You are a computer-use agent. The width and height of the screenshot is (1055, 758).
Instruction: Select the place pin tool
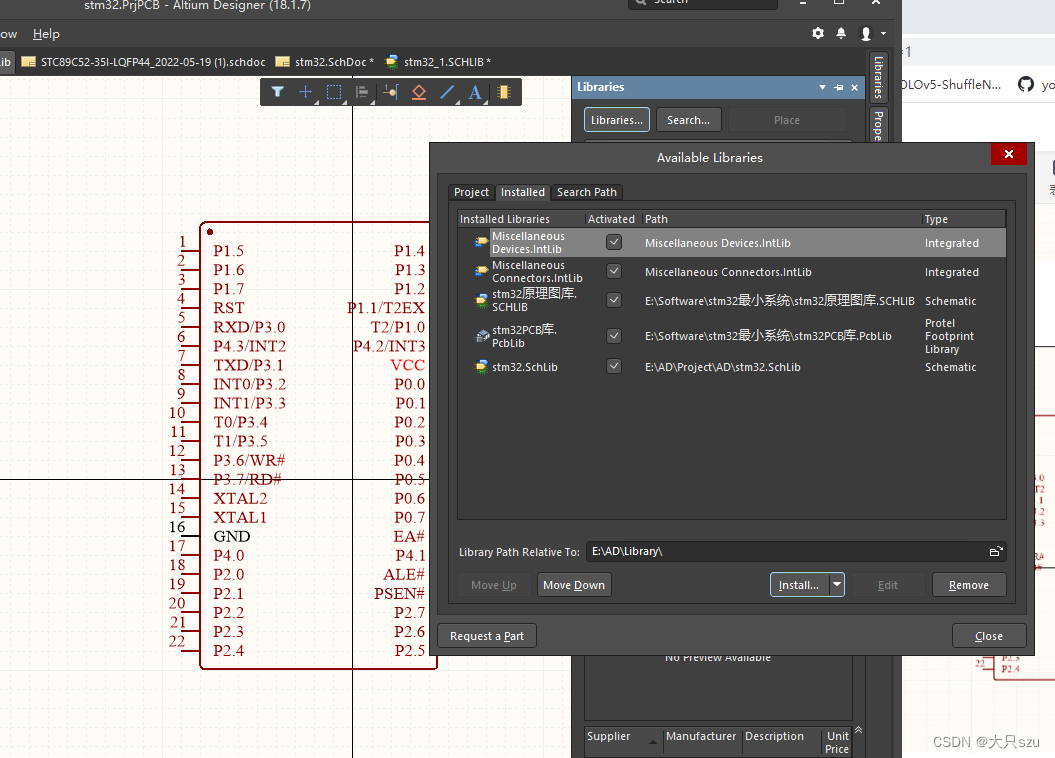pos(390,92)
